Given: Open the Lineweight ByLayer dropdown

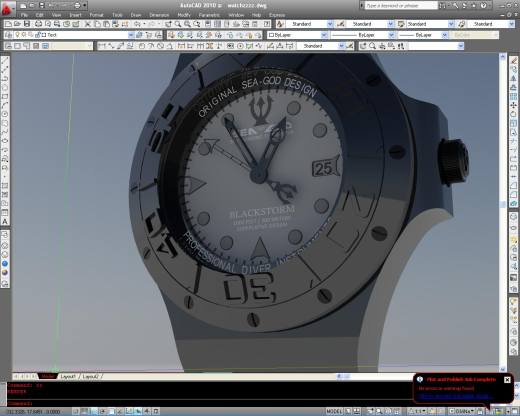Looking at the screenshot, I should [x=445, y=35].
